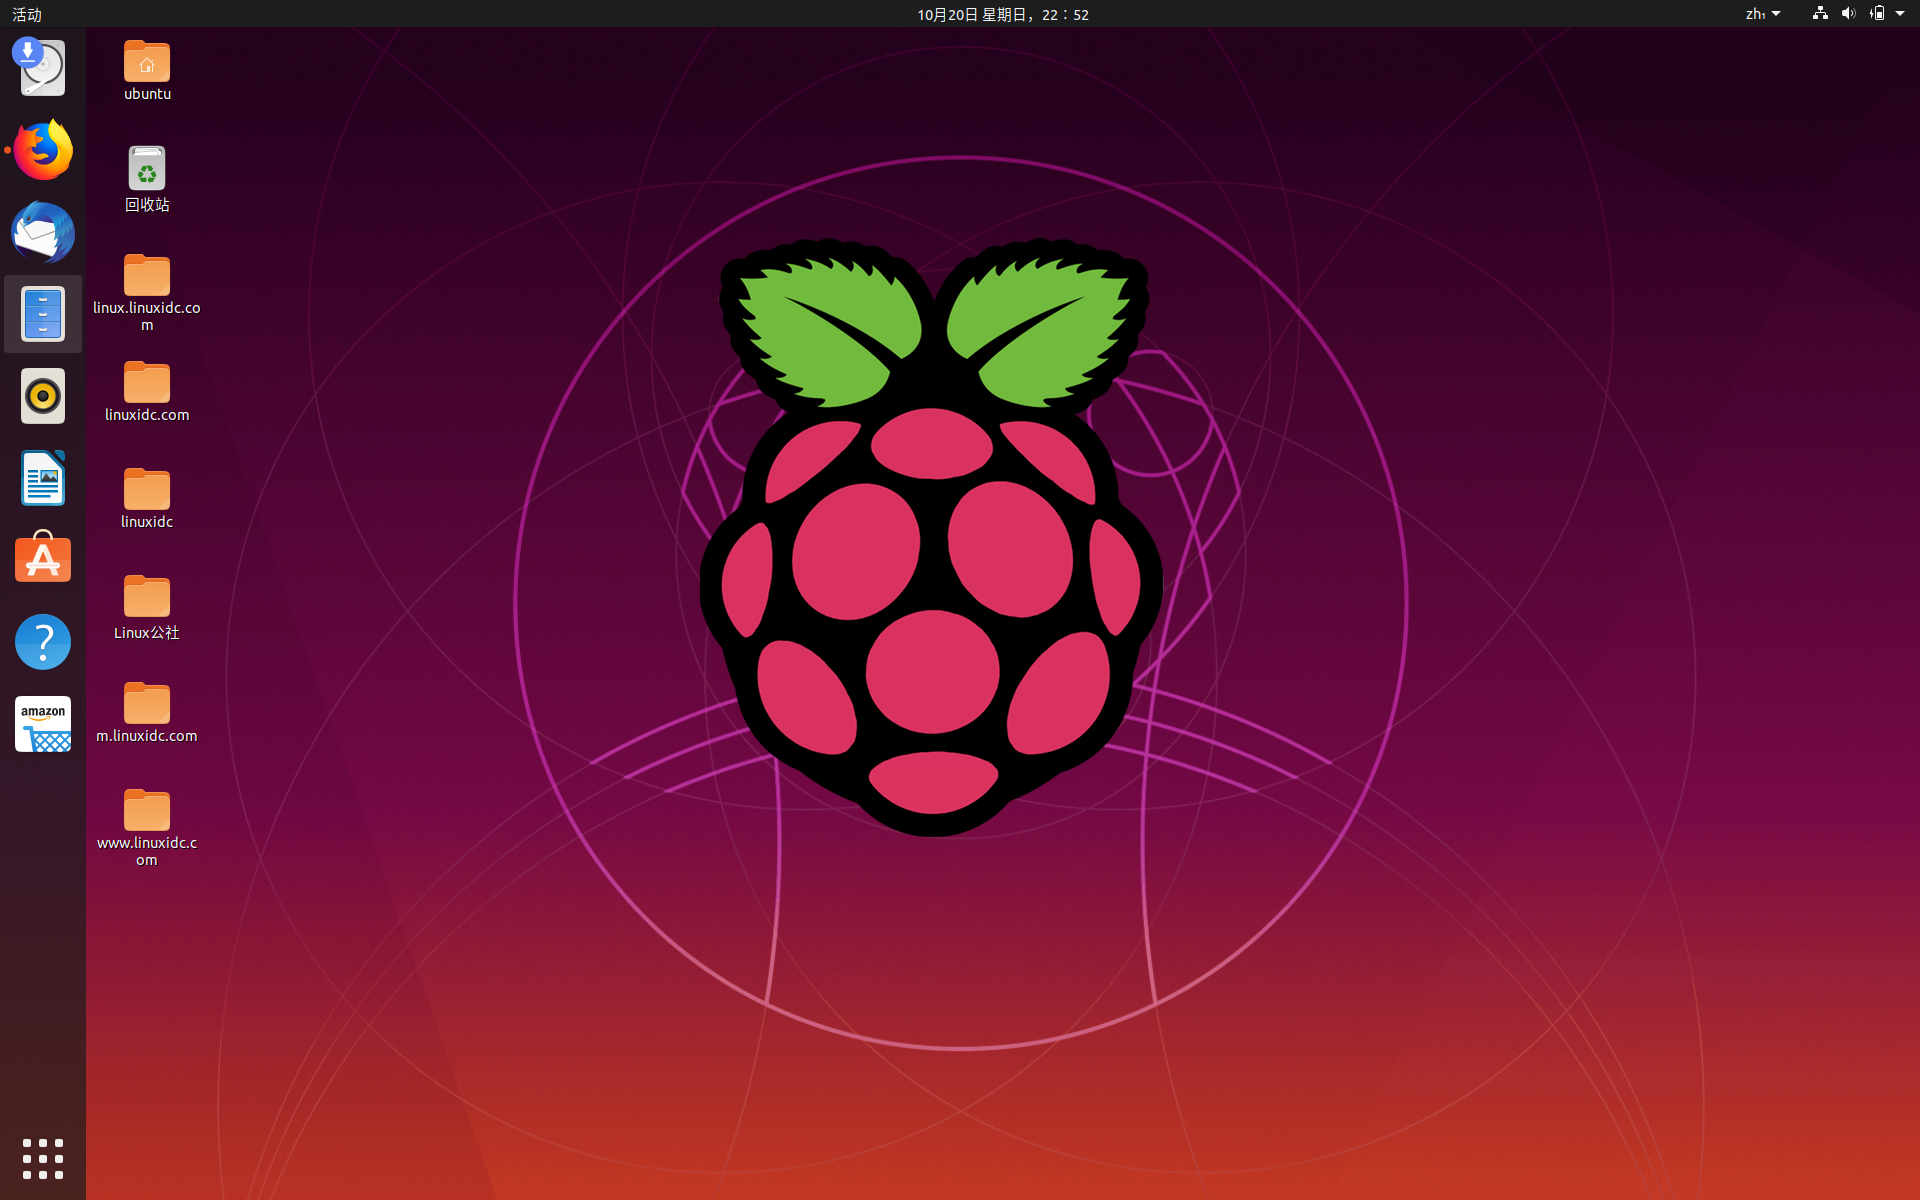Open the Files manager in dock

[43, 314]
